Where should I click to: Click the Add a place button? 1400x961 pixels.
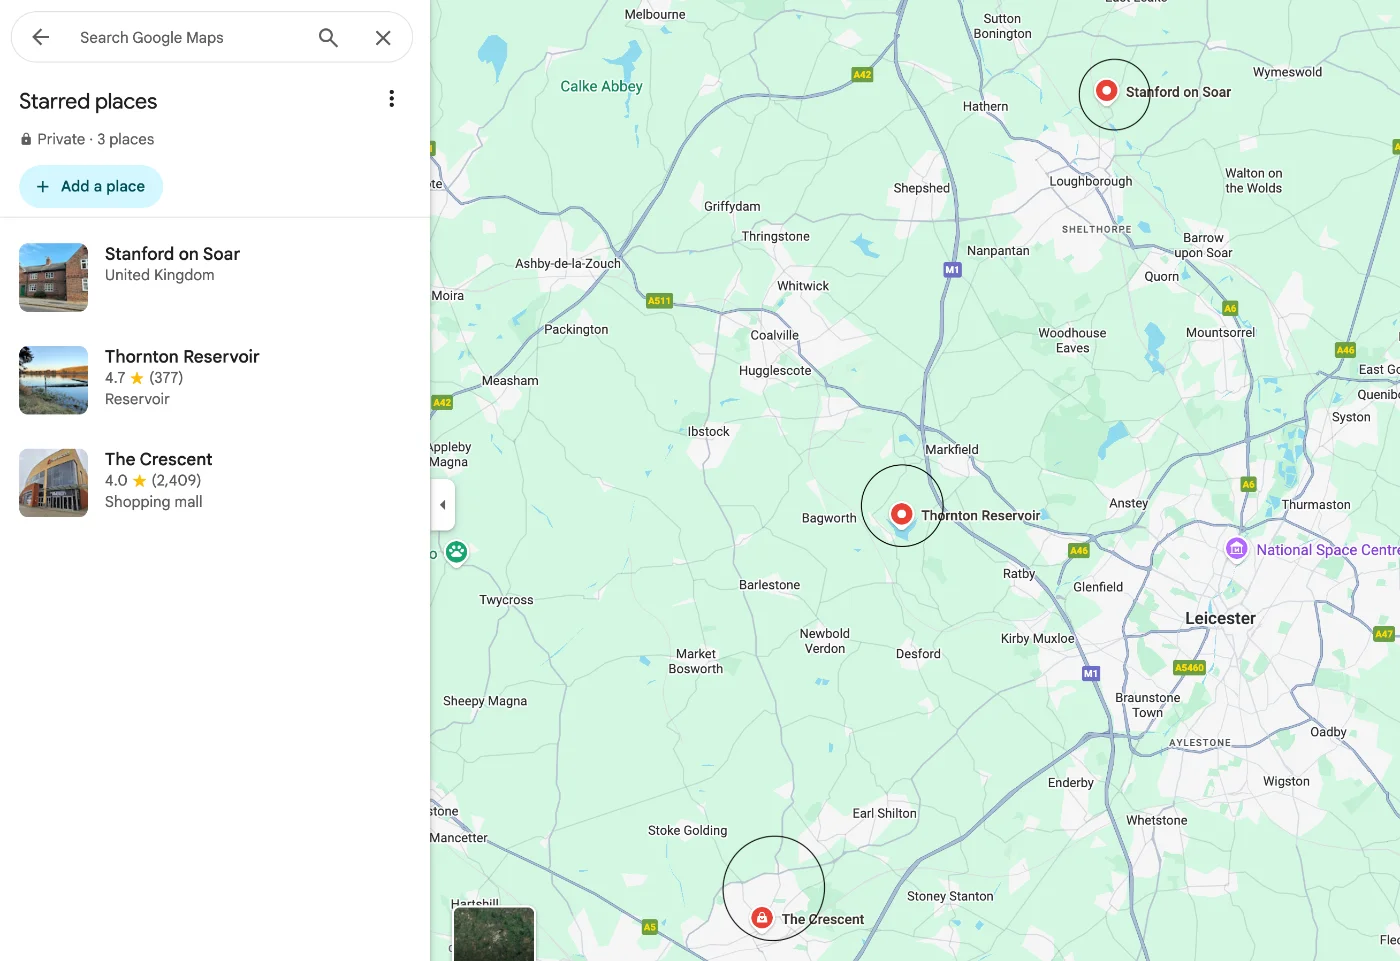[91, 187]
